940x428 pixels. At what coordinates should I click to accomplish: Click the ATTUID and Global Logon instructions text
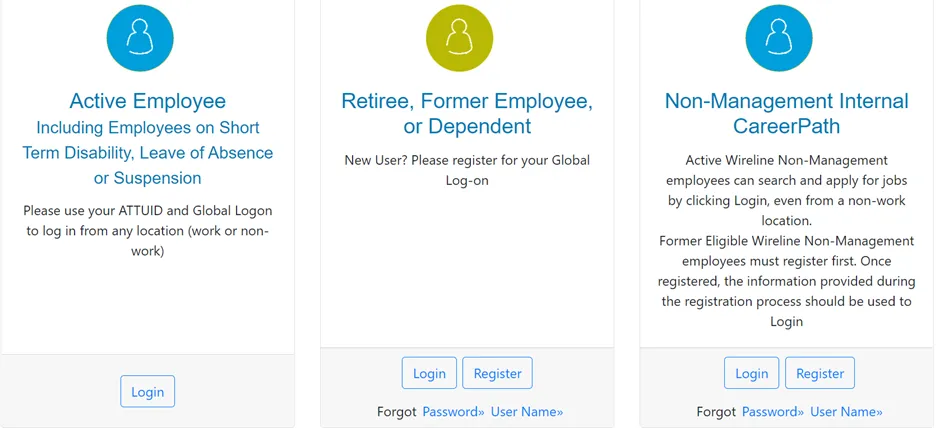[x=147, y=230]
